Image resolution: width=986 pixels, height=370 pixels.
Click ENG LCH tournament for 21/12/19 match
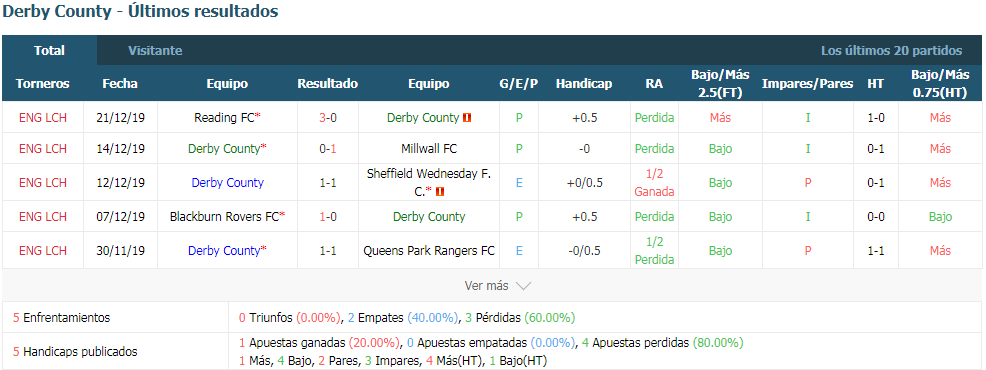[x=43, y=118]
